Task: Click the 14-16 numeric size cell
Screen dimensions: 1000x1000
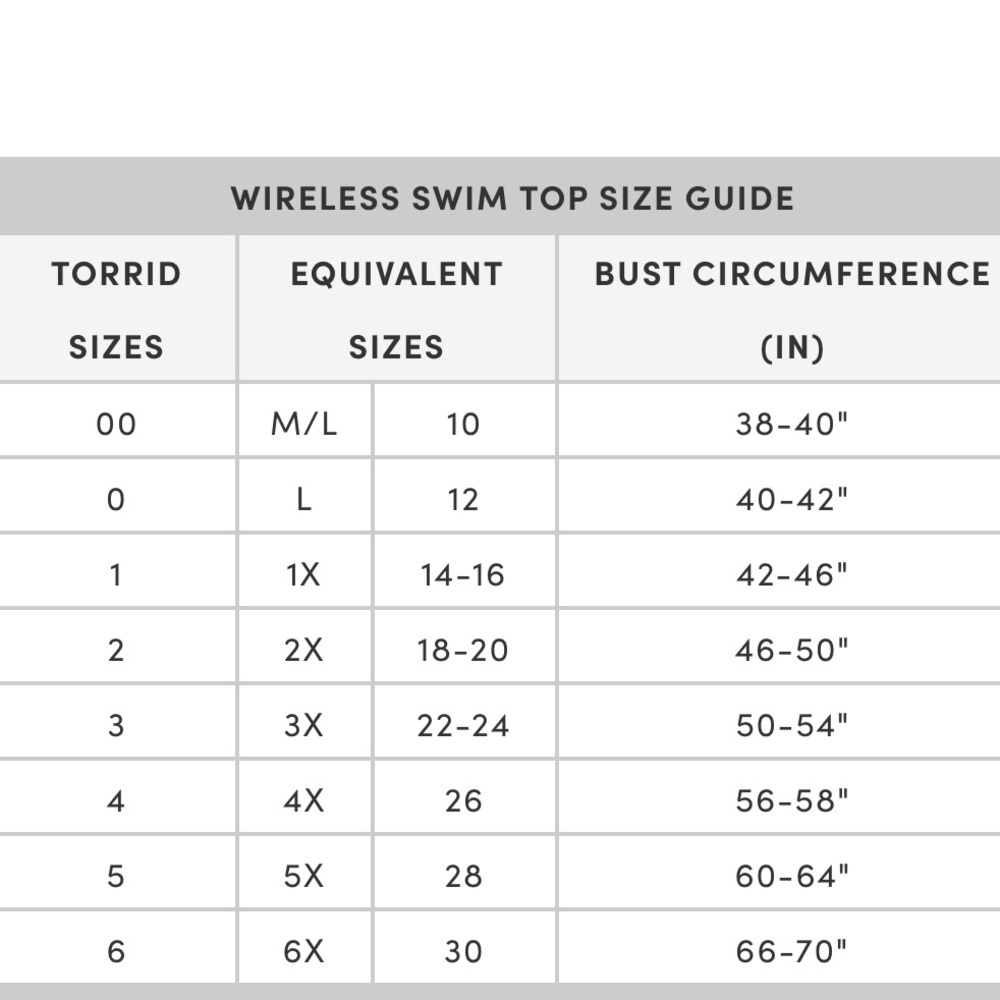Action: click(x=463, y=575)
